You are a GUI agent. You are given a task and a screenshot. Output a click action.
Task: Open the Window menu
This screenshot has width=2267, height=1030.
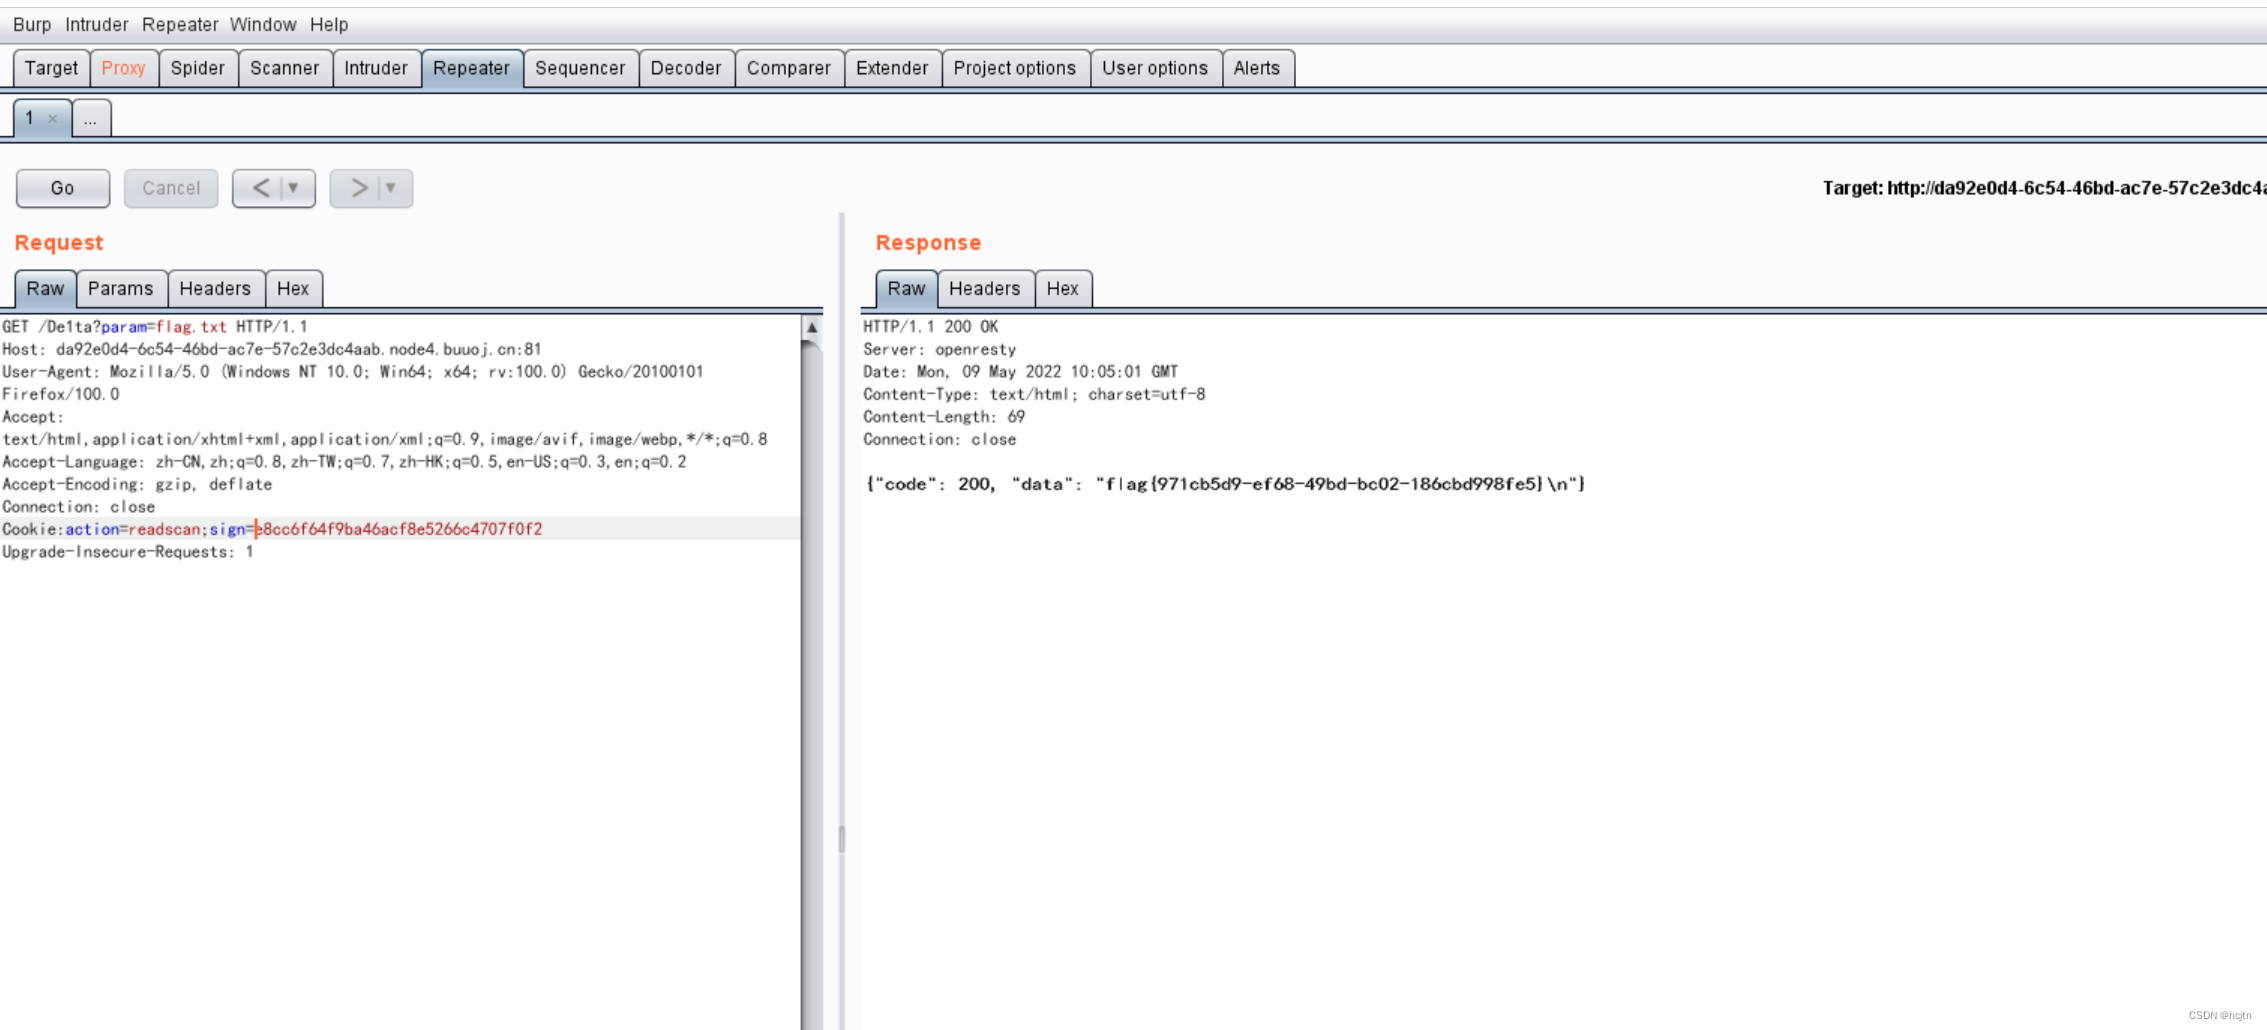[263, 24]
